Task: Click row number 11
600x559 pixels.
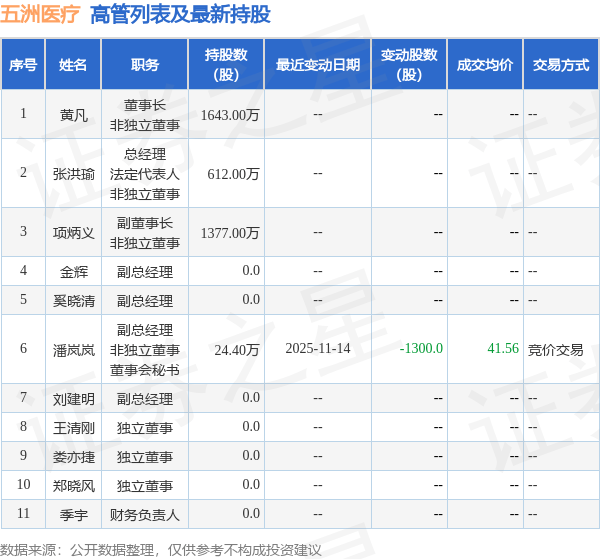Action: 23,513
